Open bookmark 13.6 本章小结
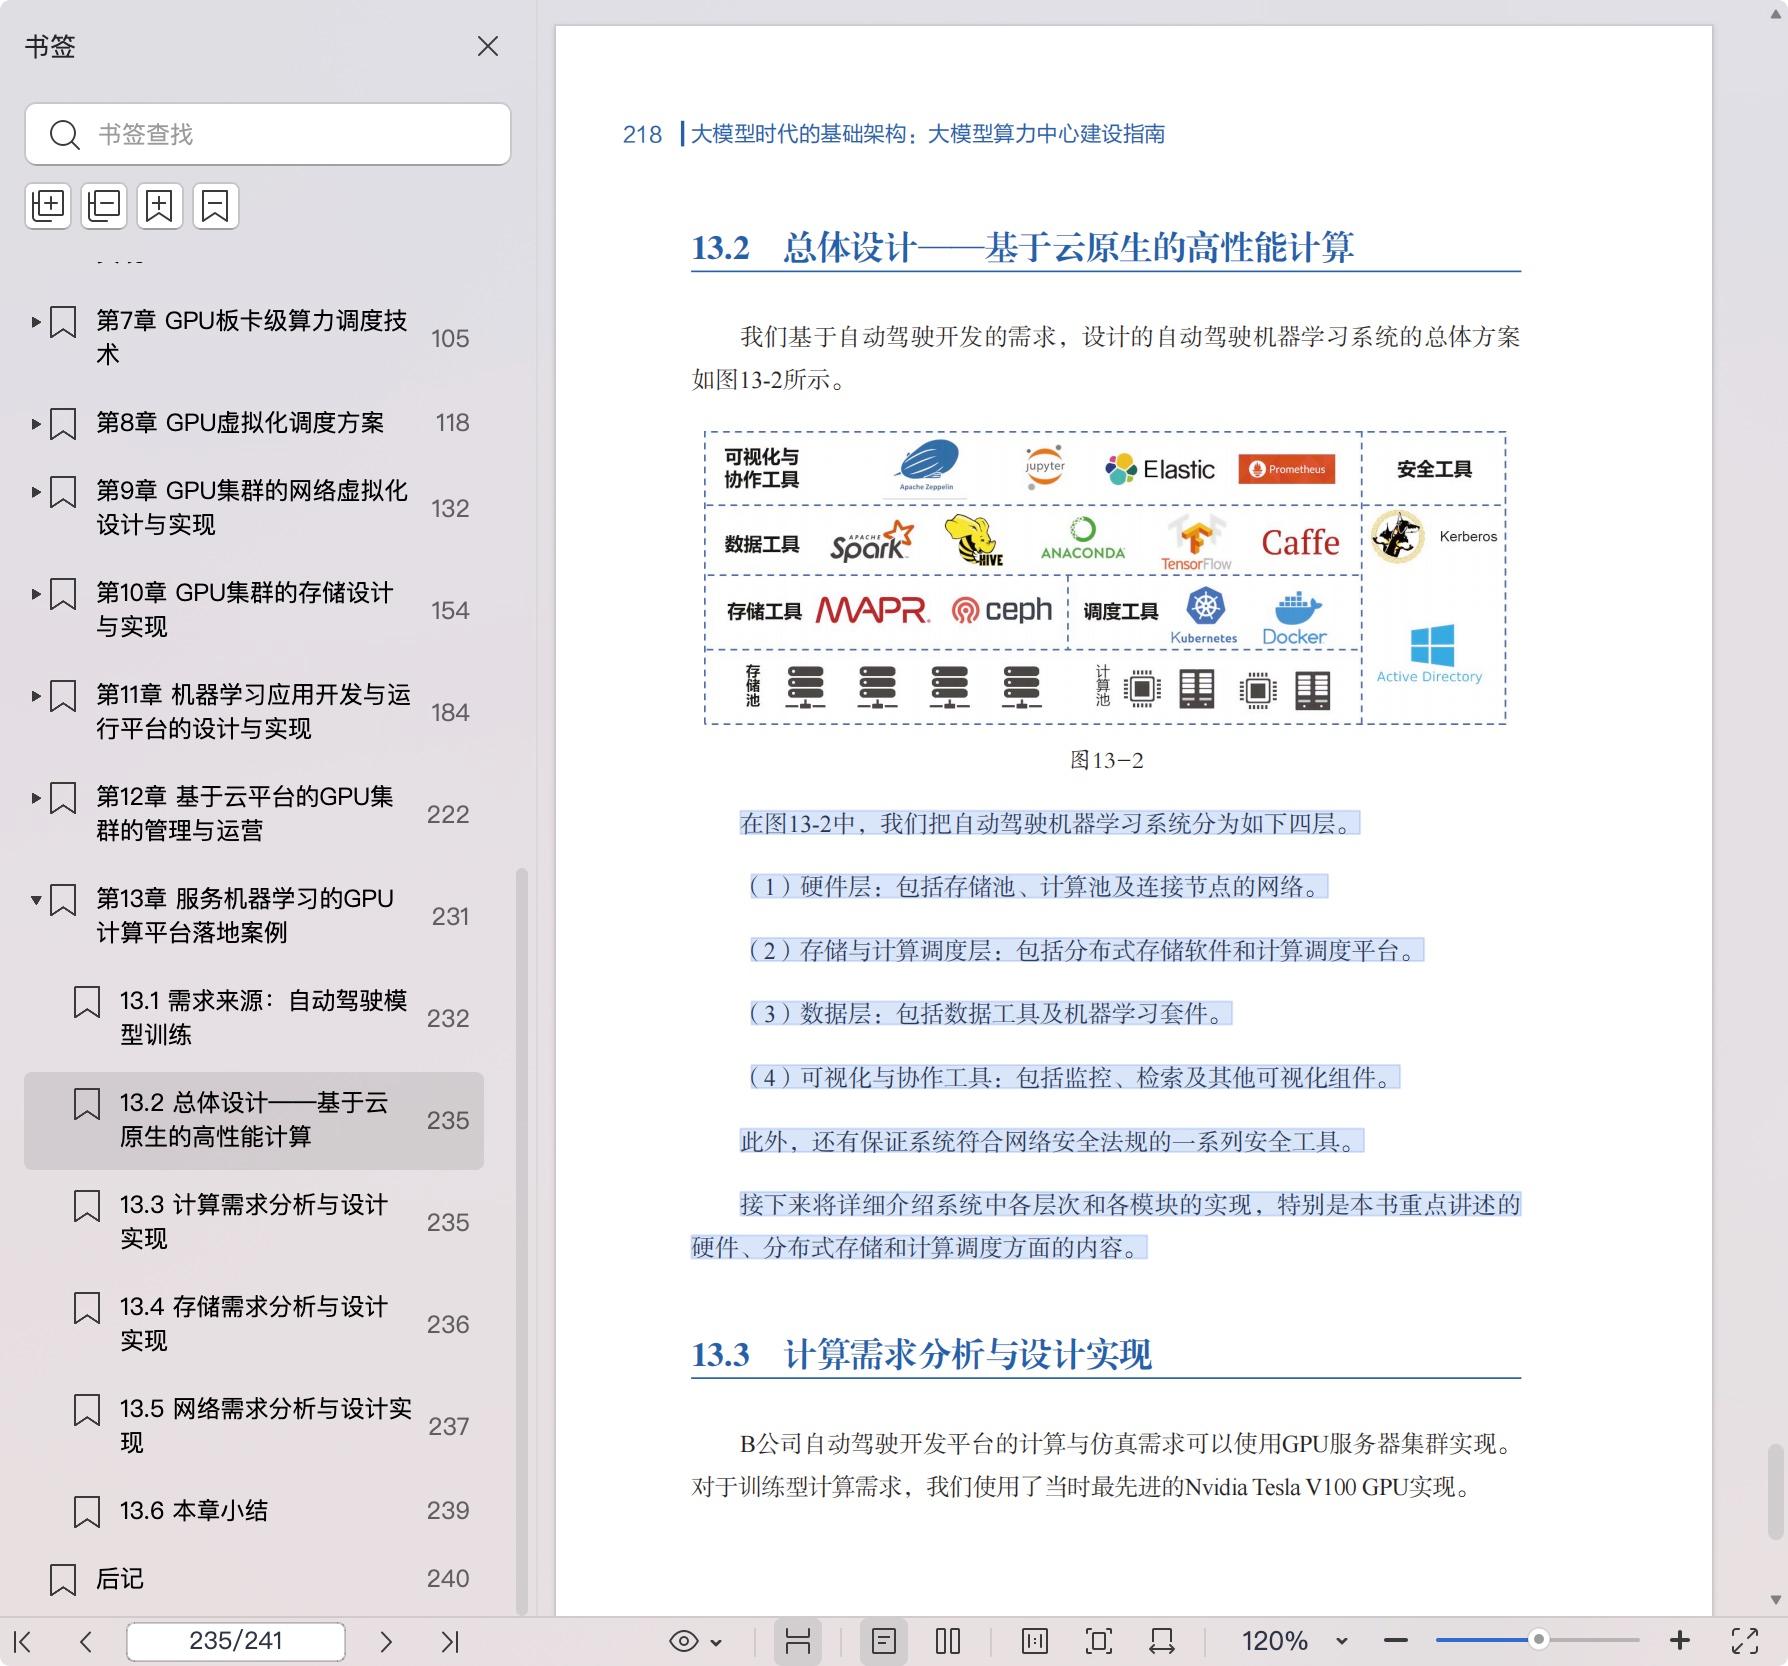1788x1666 pixels. (194, 1510)
